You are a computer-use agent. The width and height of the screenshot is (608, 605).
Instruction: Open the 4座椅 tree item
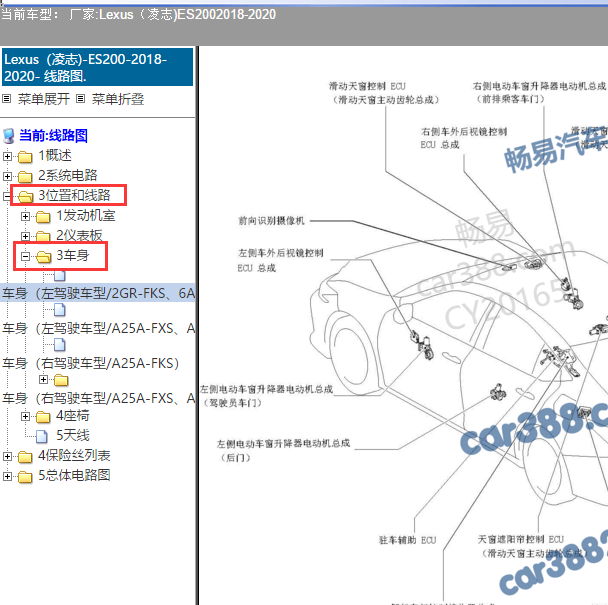click(73, 415)
